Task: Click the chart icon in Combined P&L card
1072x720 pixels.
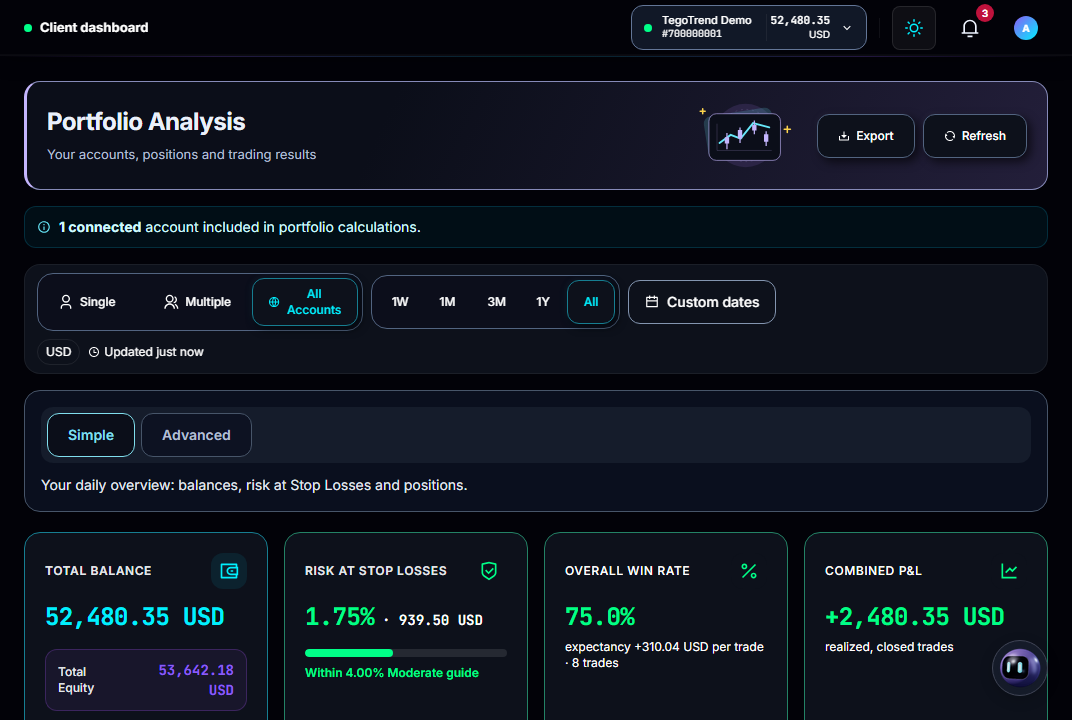Action: [x=1009, y=571]
